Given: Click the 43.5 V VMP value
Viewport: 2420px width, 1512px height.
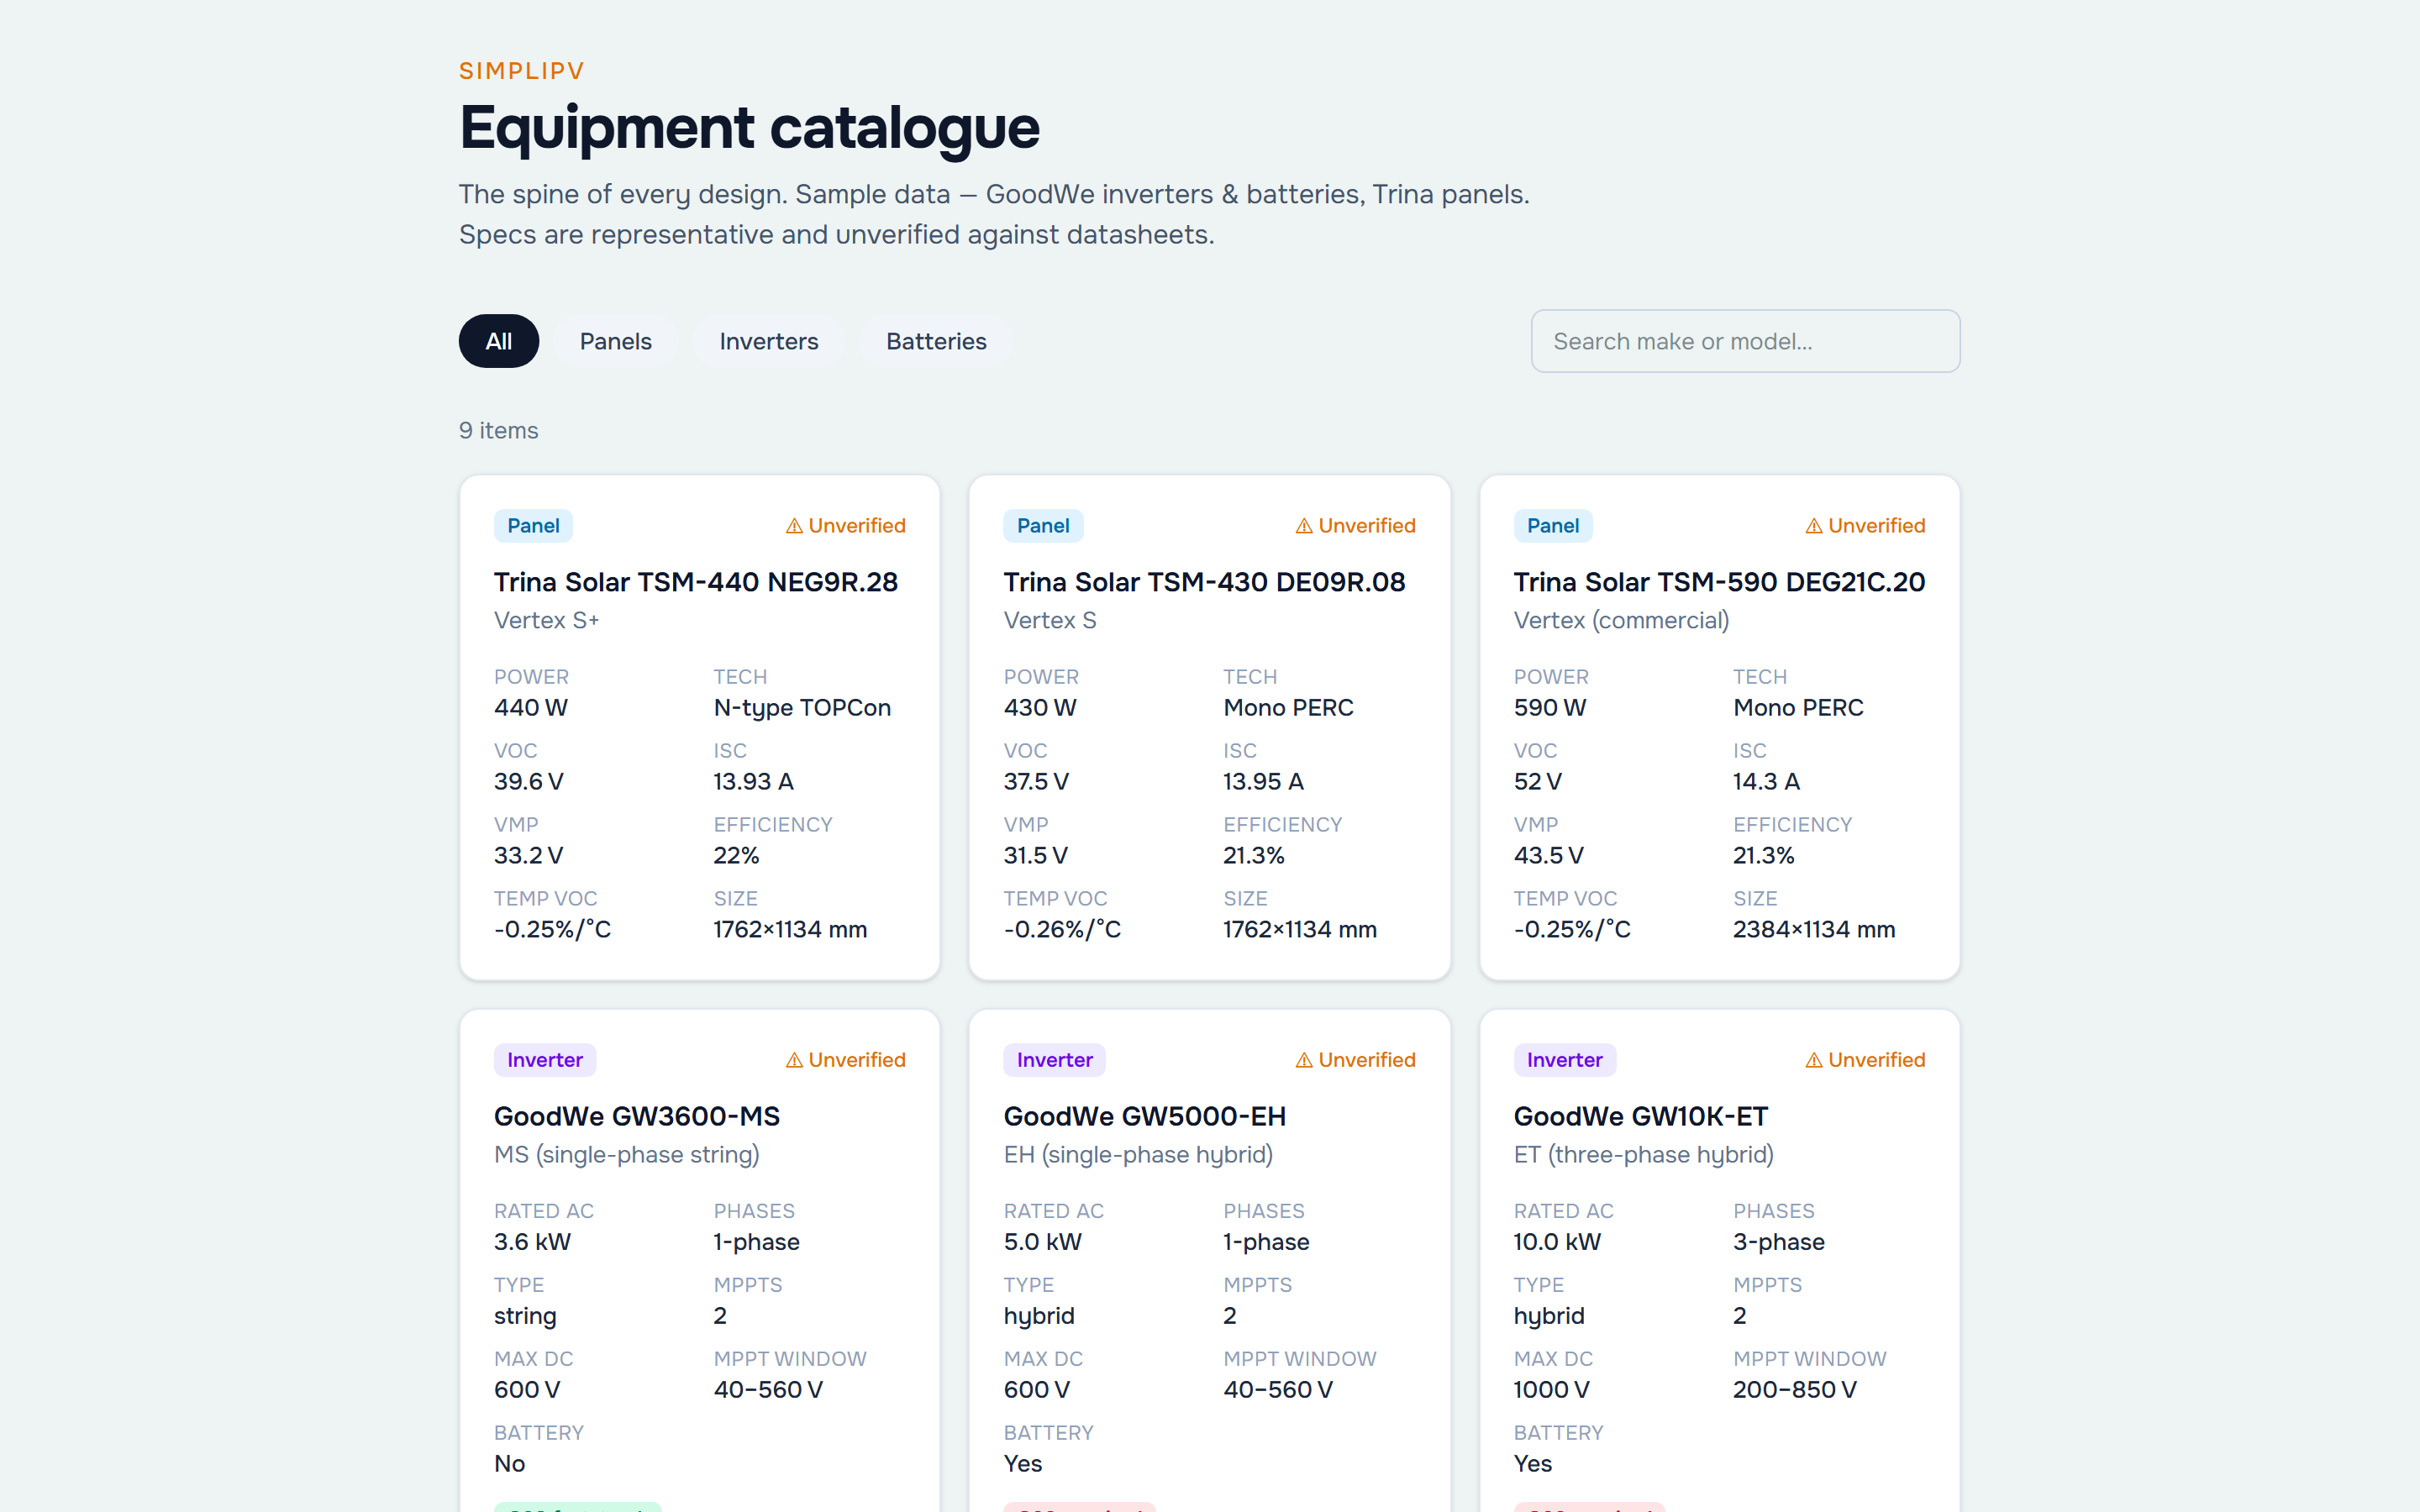Looking at the screenshot, I should (1549, 856).
